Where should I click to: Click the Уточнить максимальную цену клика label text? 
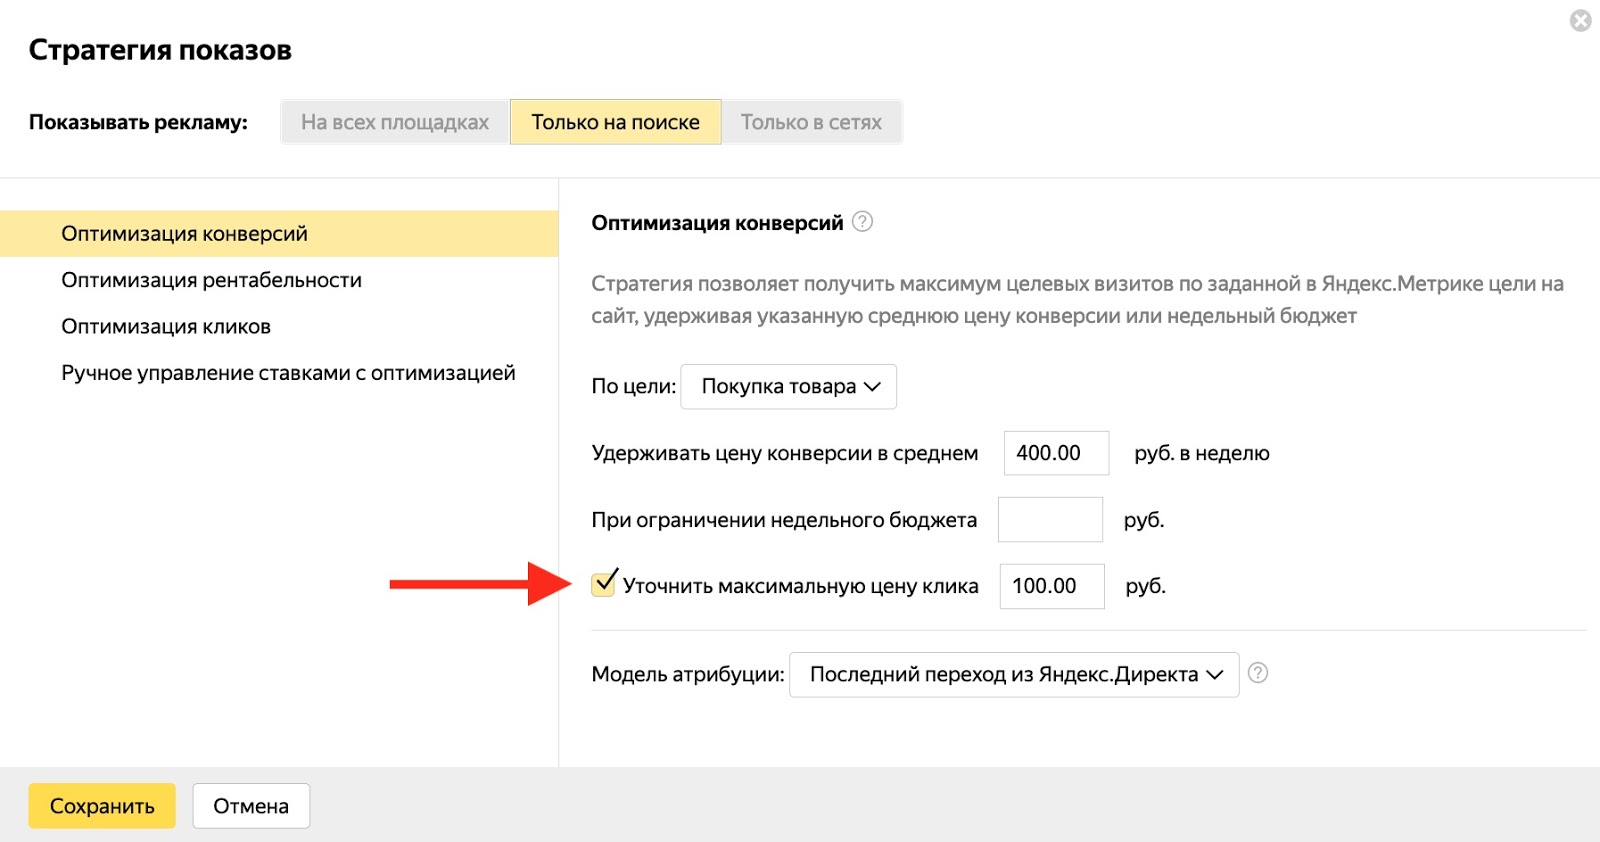click(x=800, y=586)
